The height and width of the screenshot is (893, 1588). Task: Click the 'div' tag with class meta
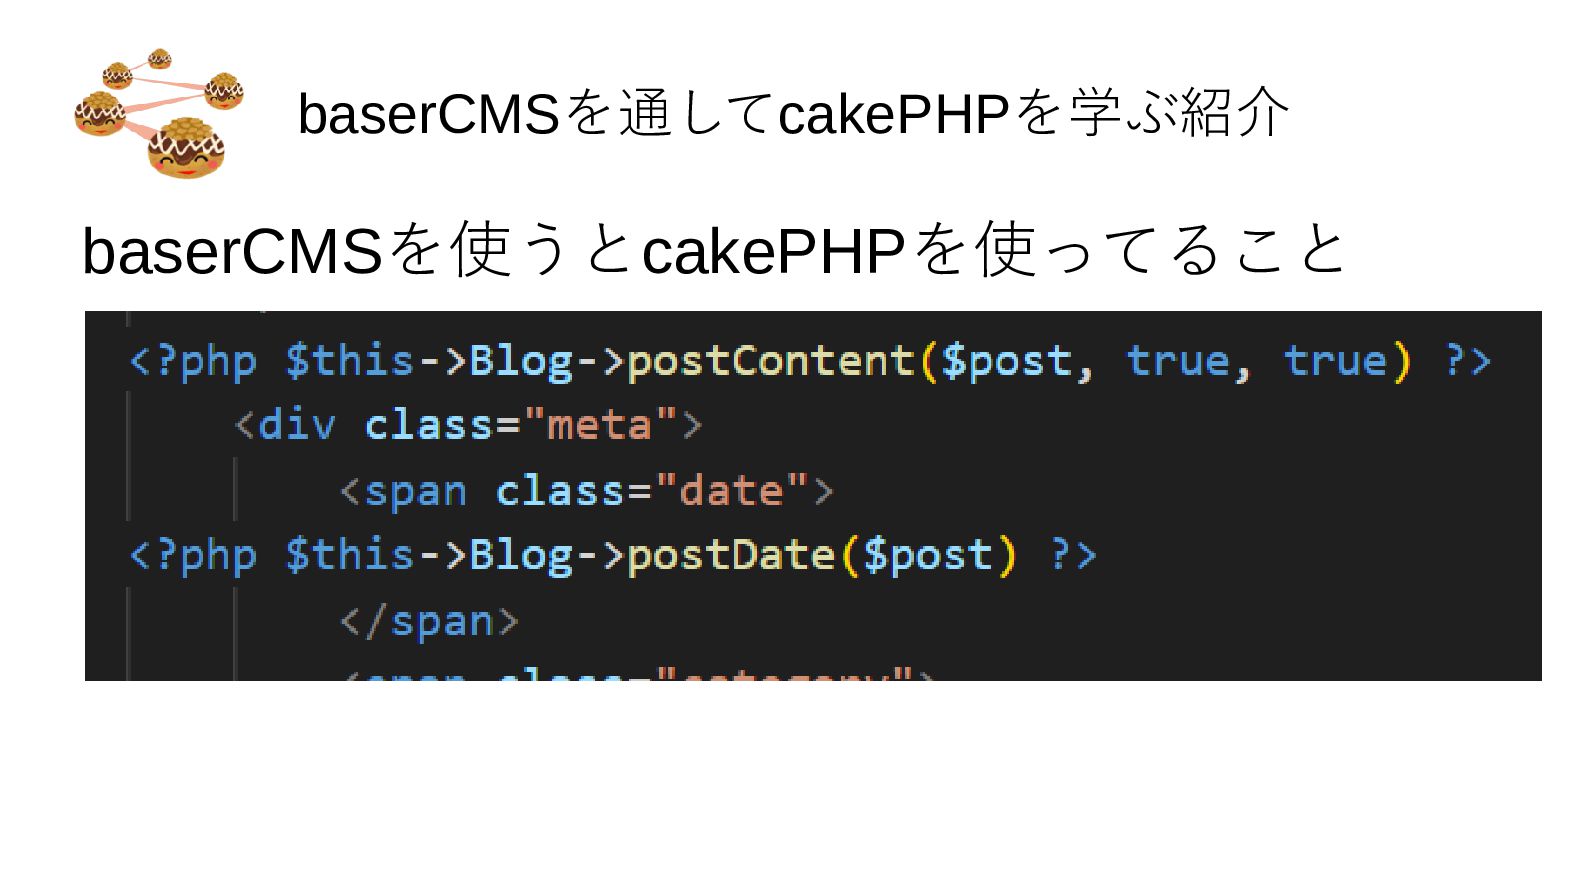[297, 426]
